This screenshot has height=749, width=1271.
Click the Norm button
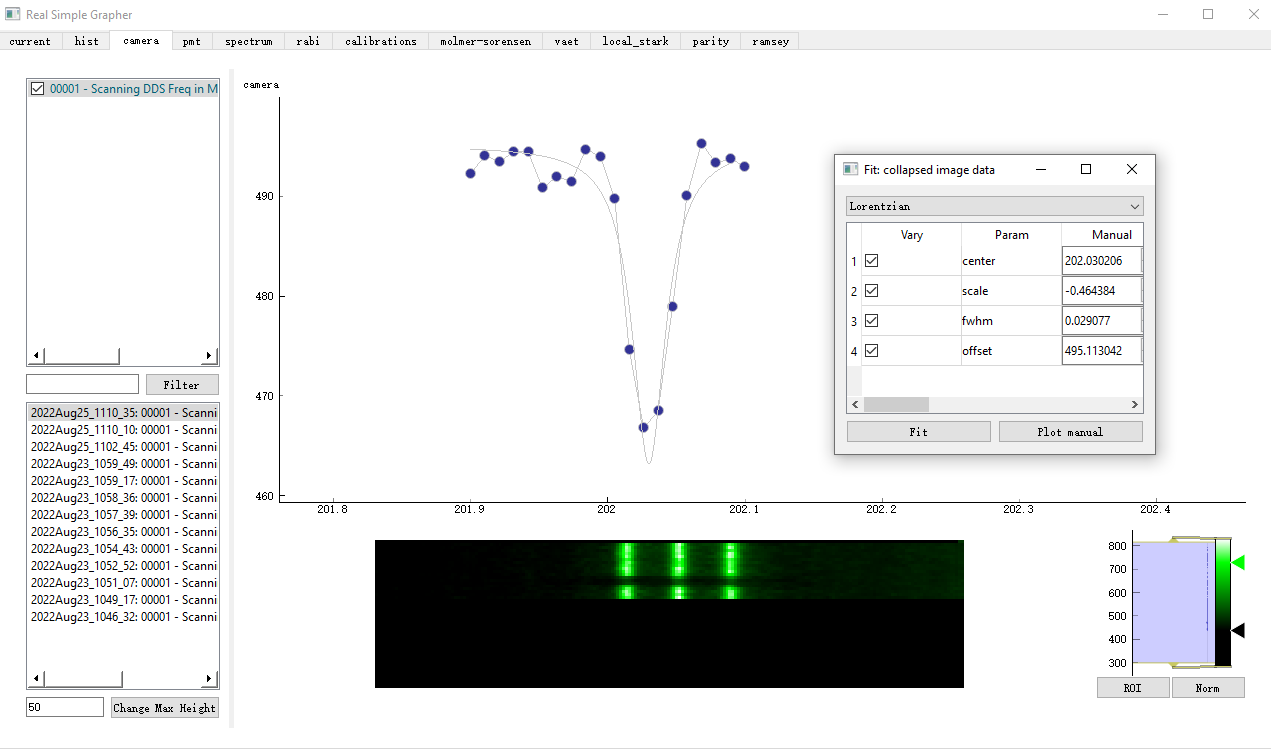(x=1208, y=688)
